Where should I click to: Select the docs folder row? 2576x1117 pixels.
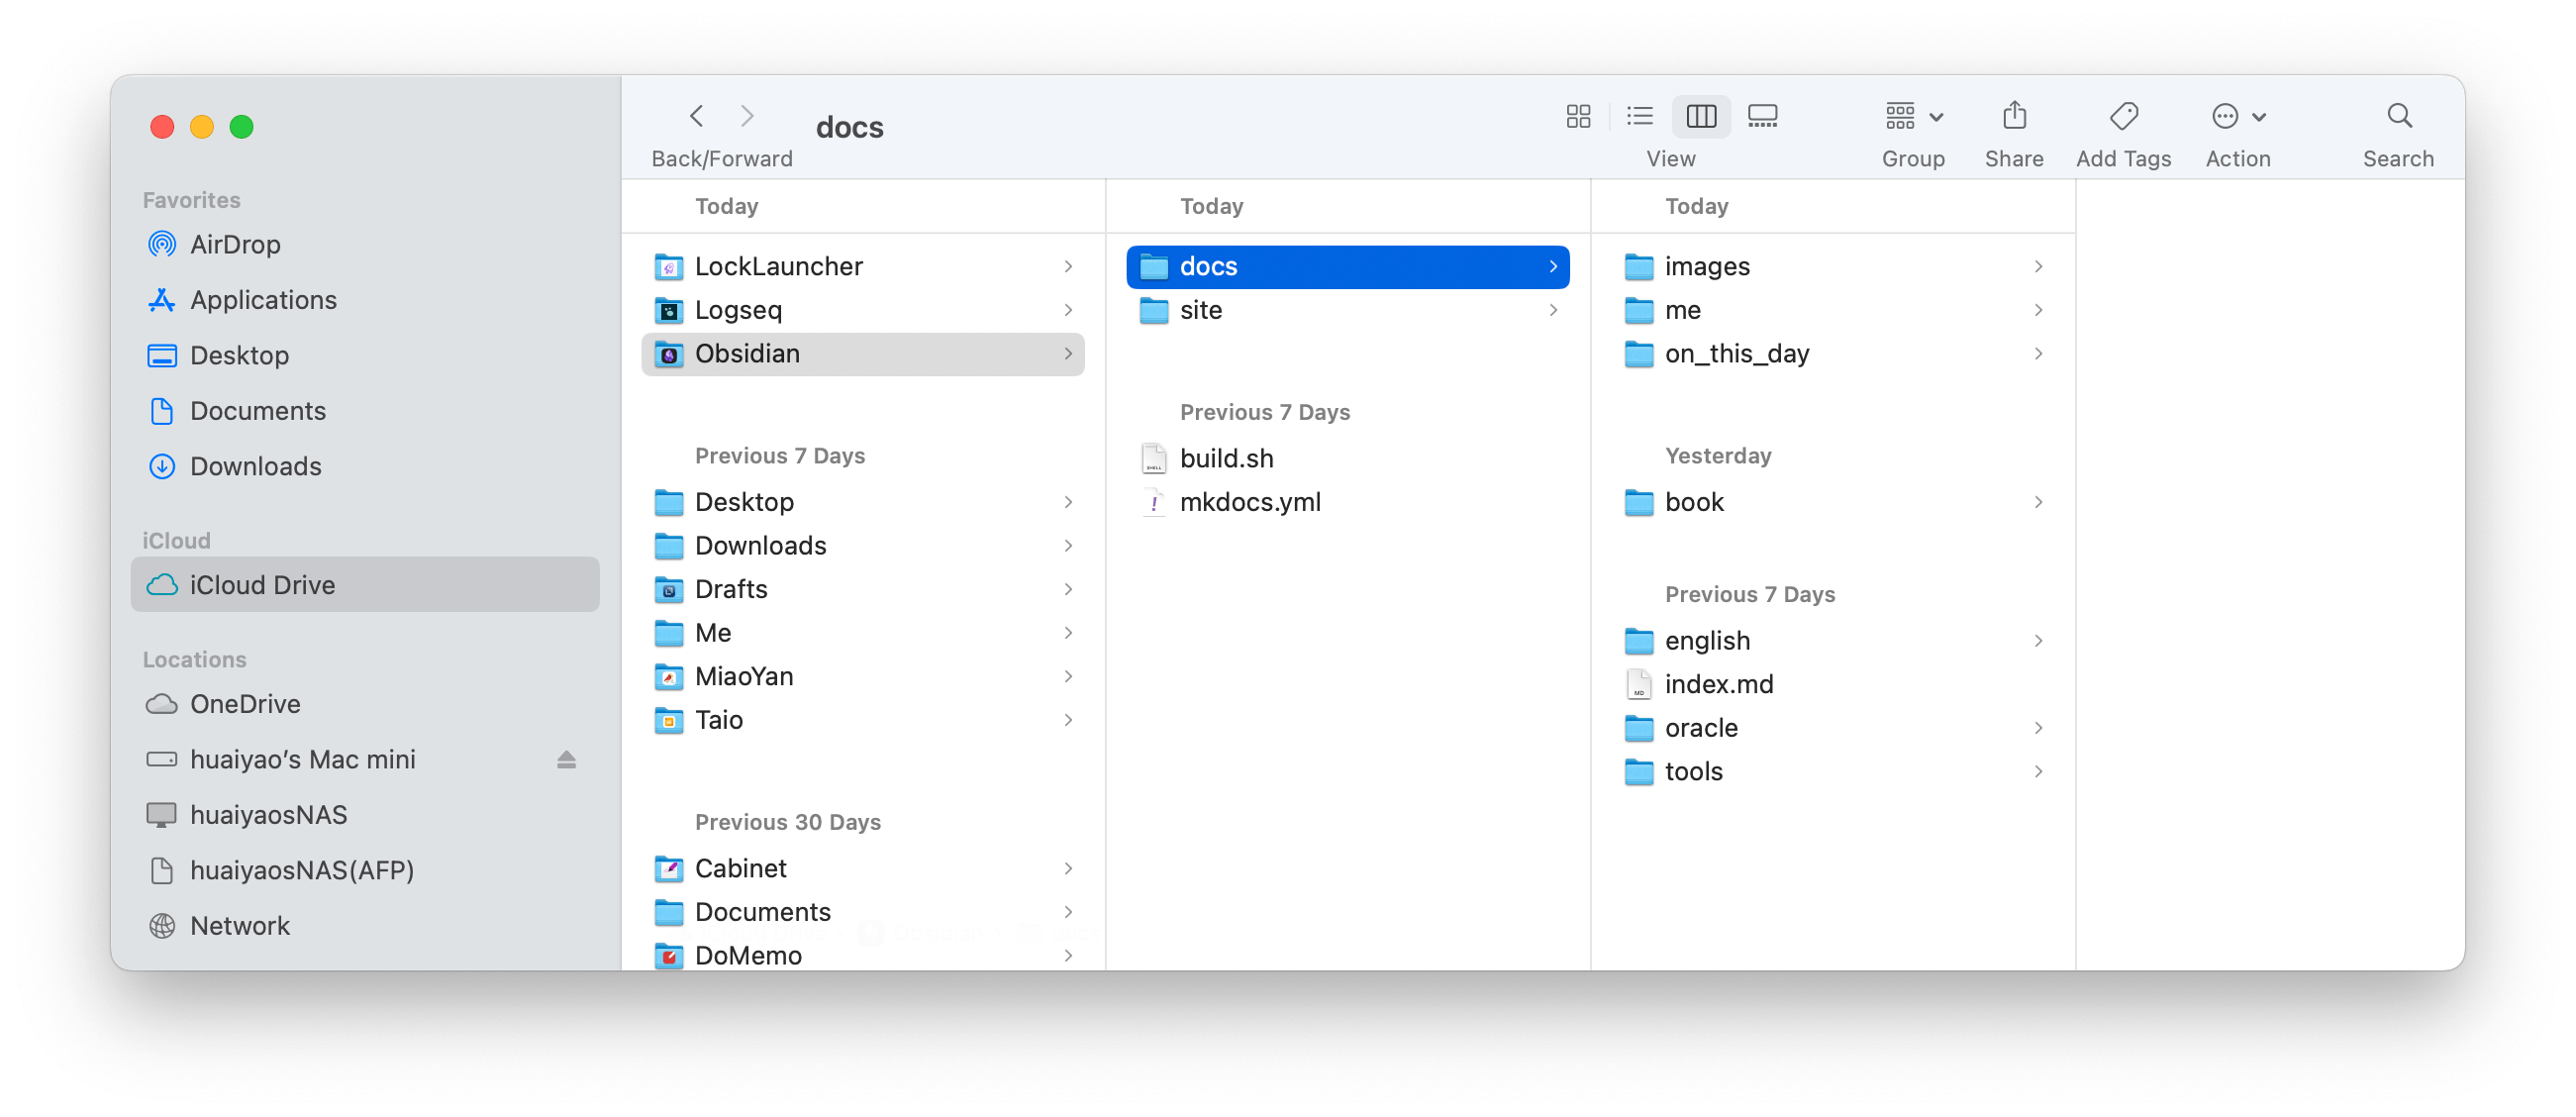click(x=1348, y=267)
